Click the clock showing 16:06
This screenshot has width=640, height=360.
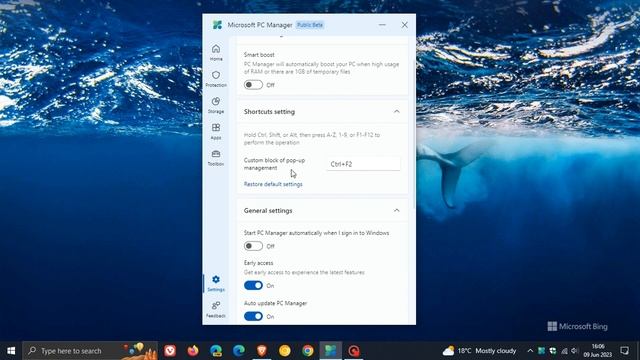pos(598,351)
